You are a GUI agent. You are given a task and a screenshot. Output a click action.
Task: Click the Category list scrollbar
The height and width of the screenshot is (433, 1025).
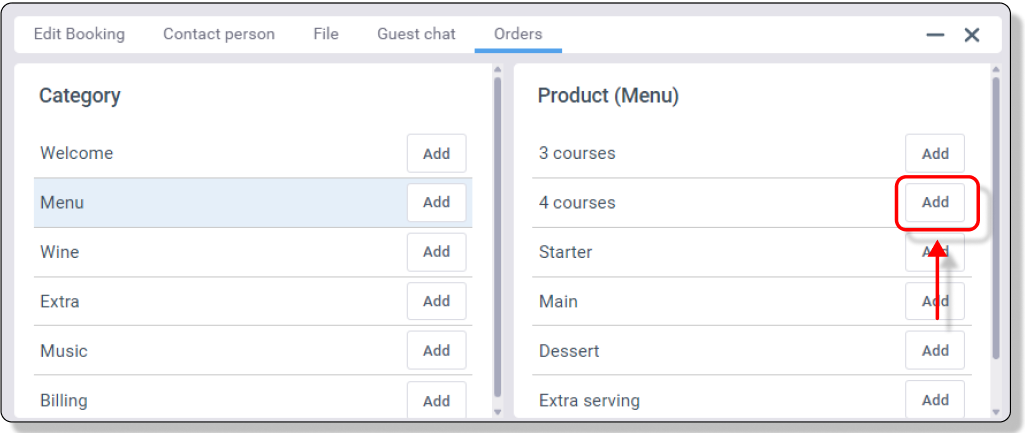point(498,240)
